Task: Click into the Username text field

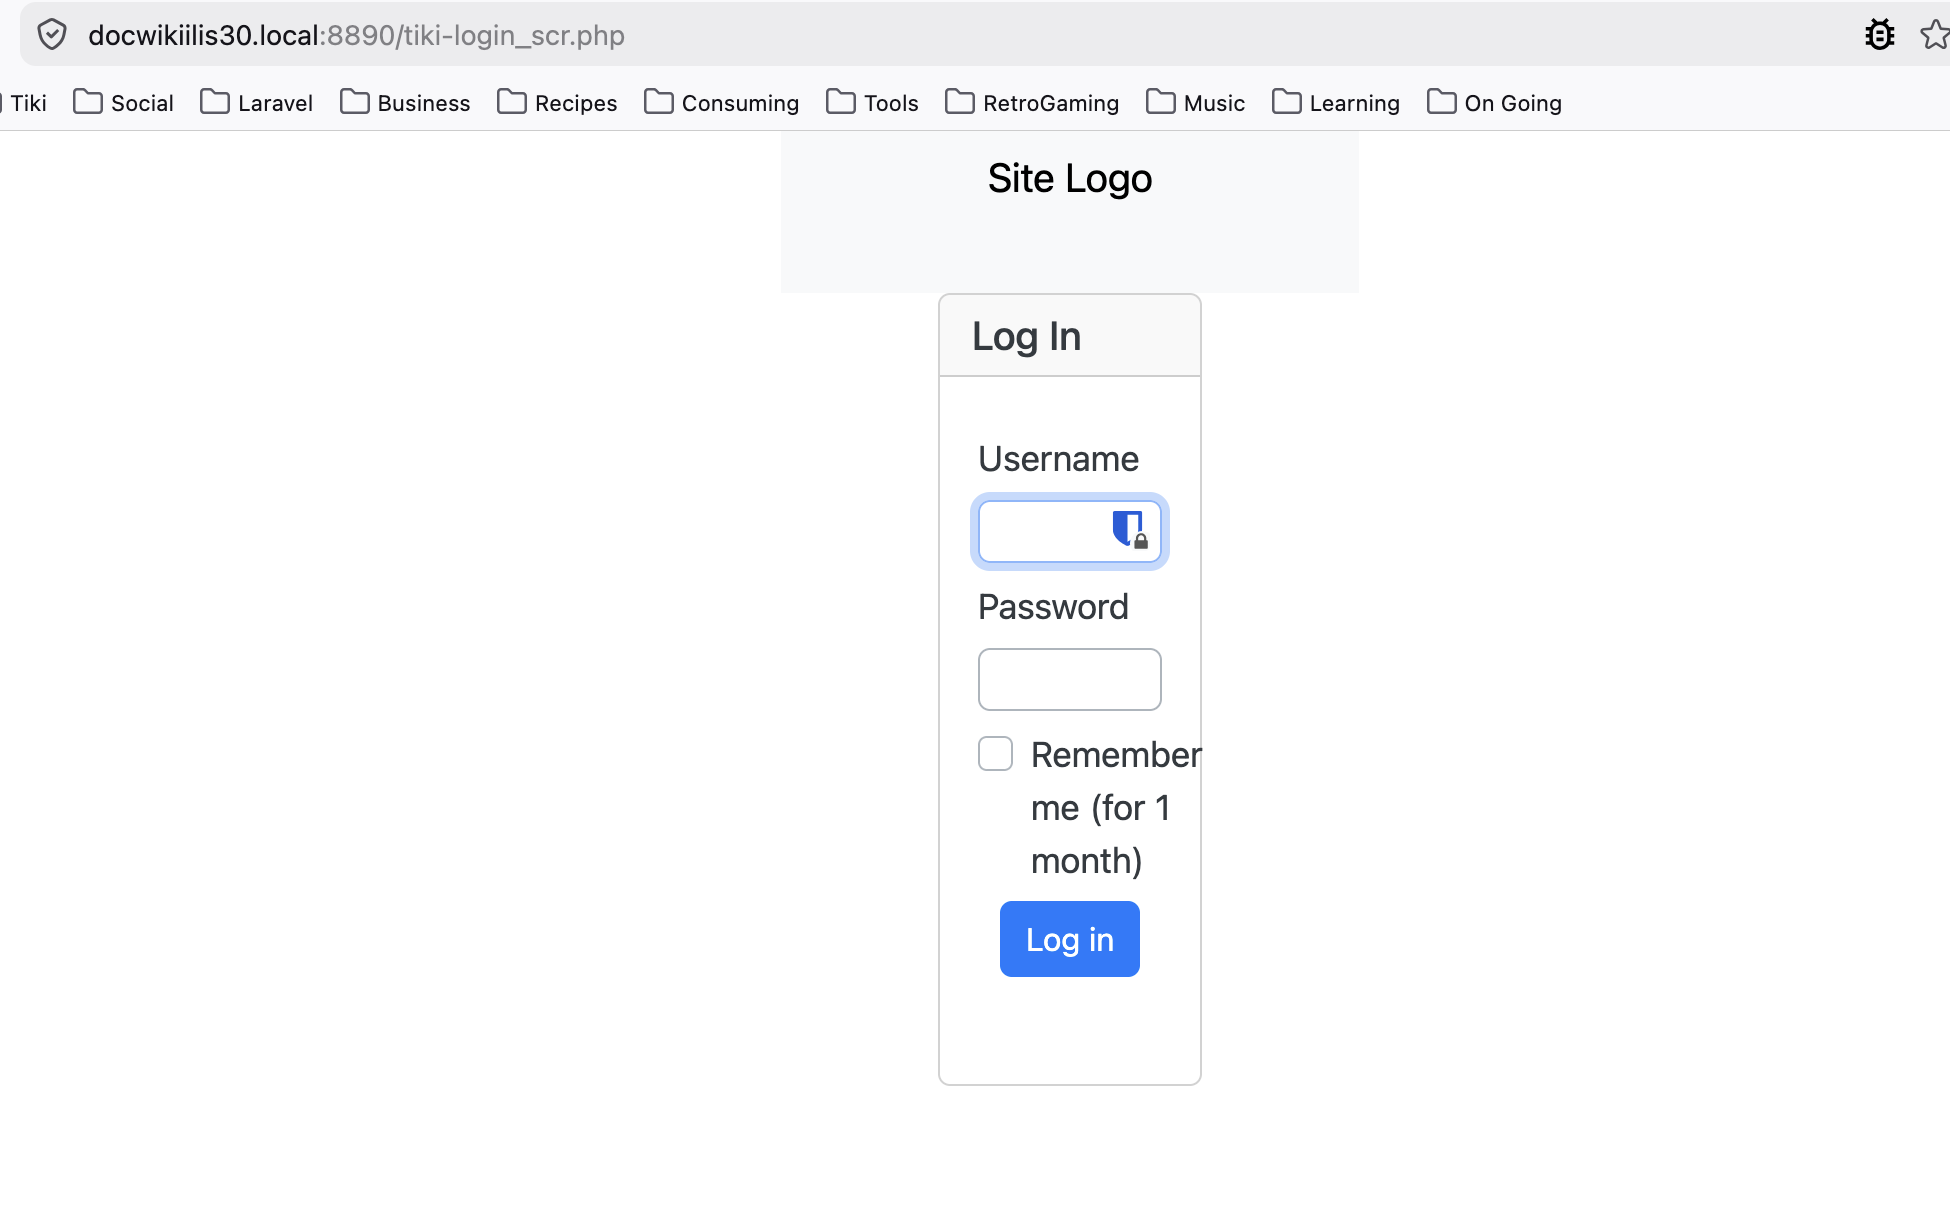Action: pyautogui.click(x=1045, y=532)
